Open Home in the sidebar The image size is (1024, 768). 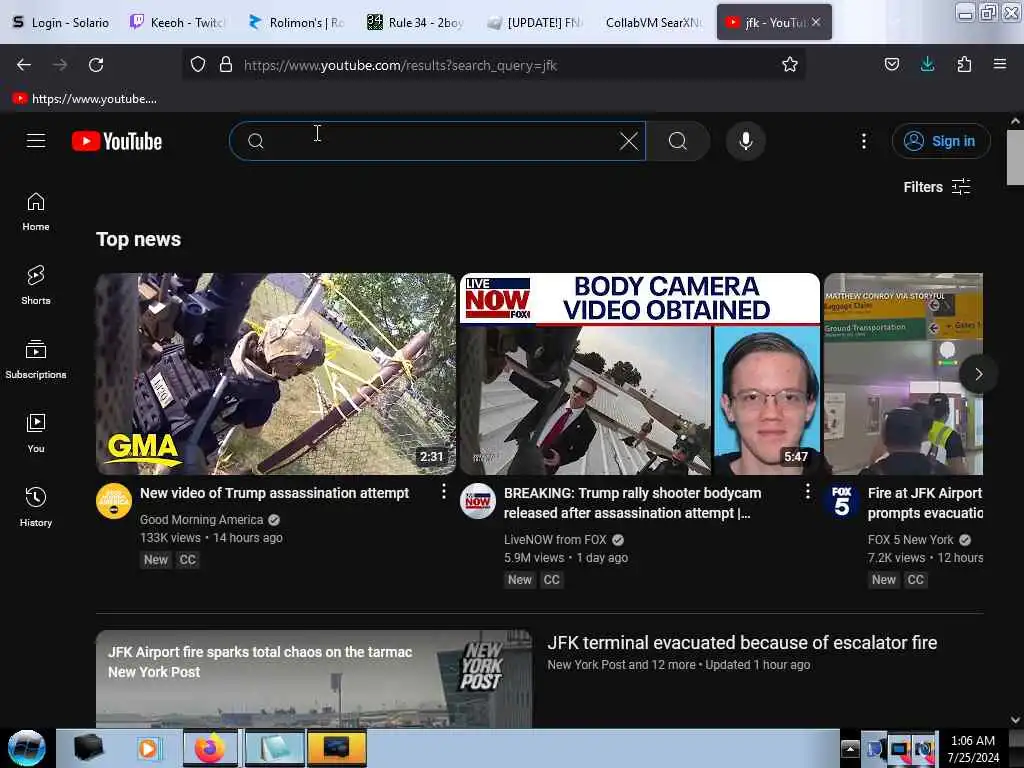(36, 212)
